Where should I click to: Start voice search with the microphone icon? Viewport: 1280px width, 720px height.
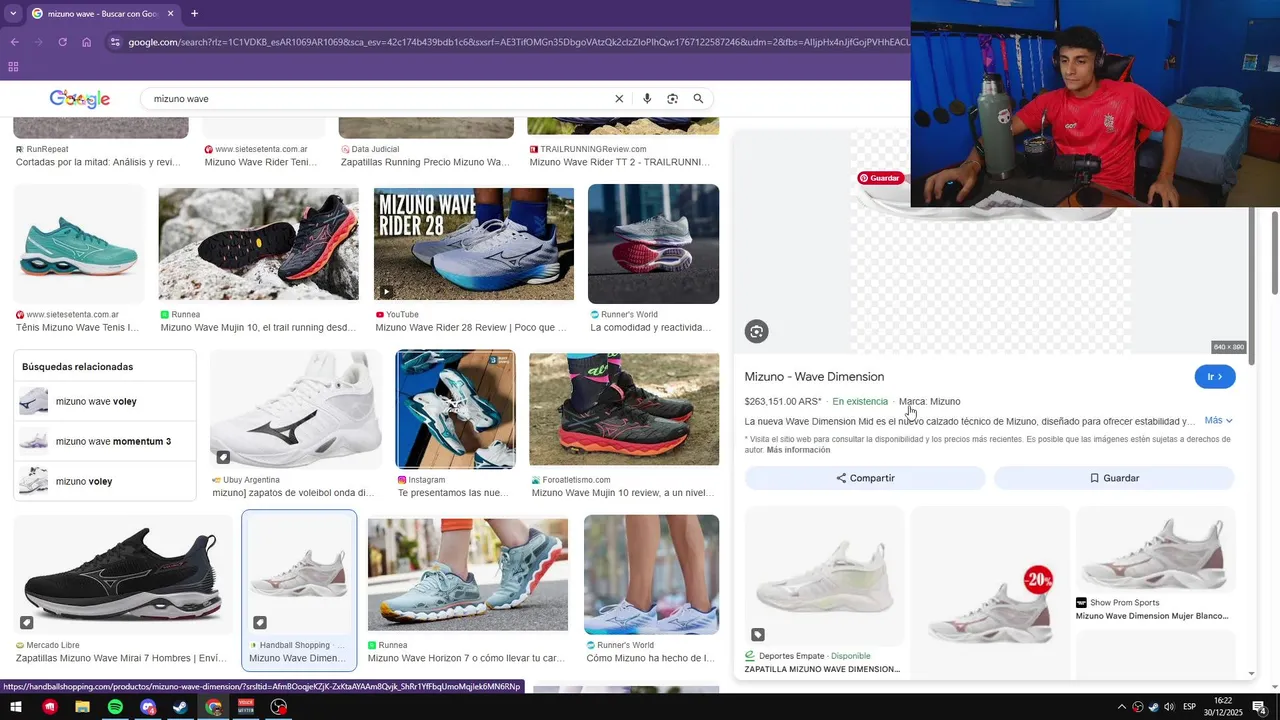[x=647, y=99]
